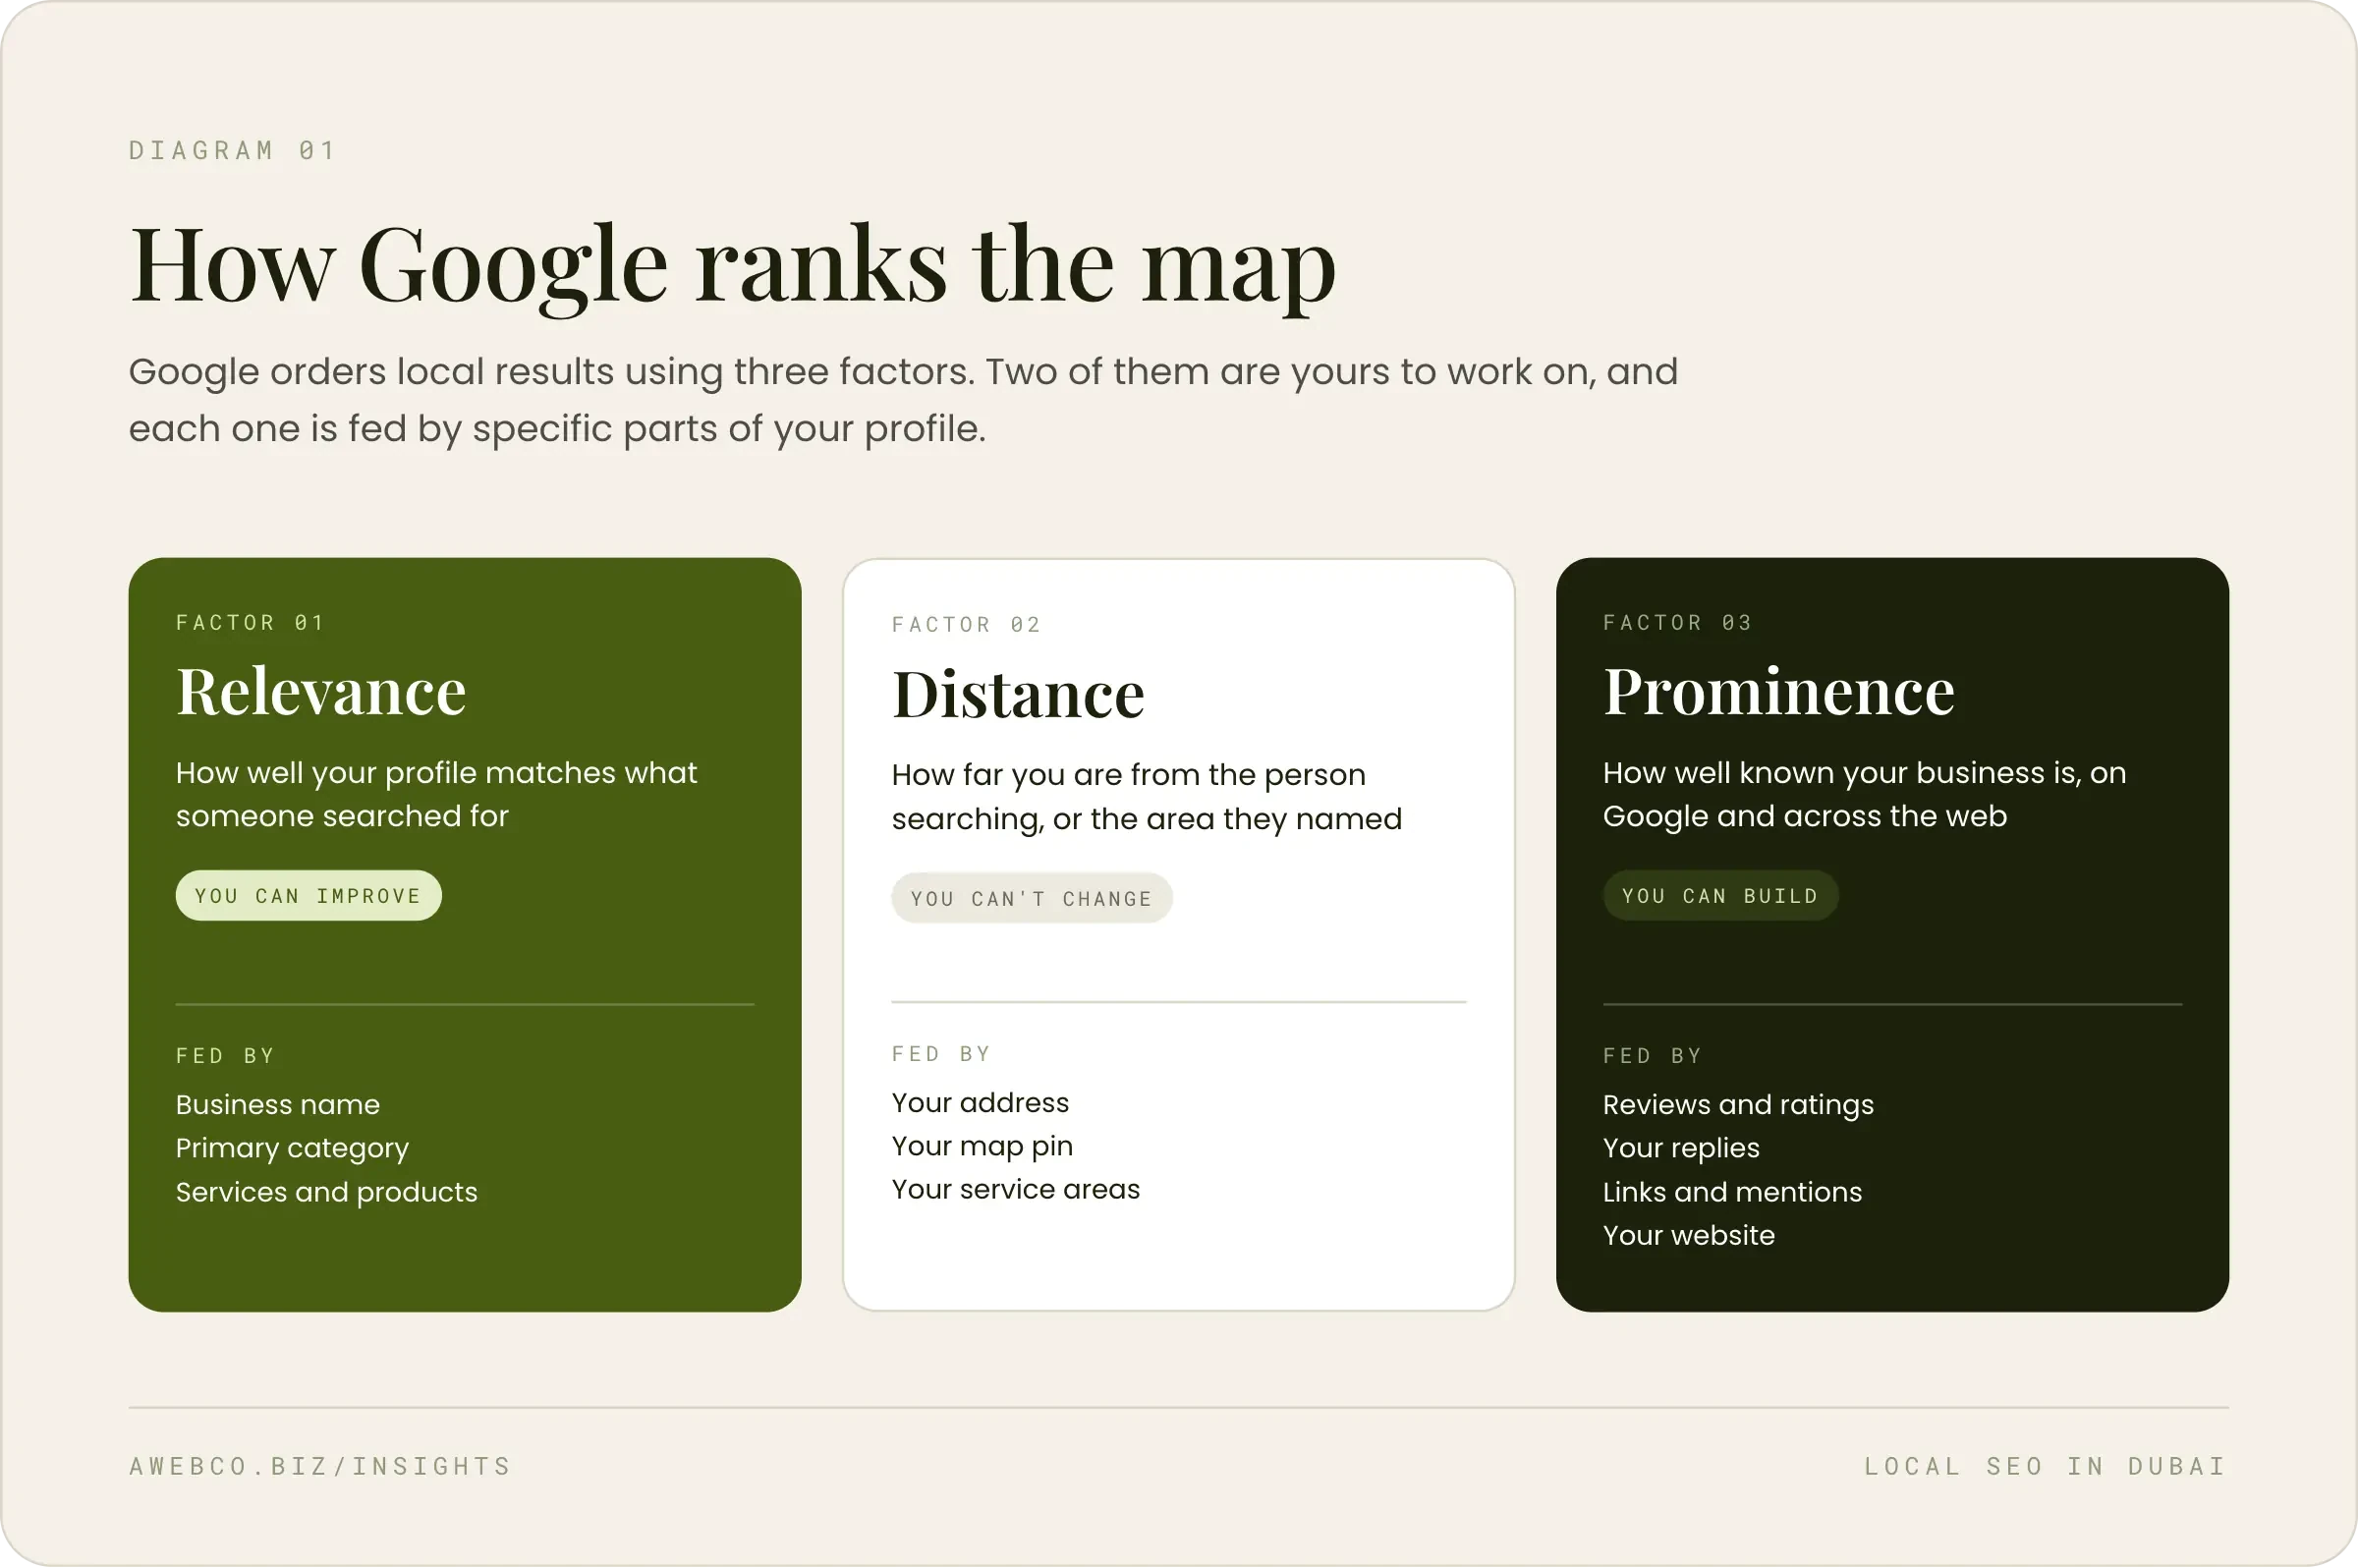This screenshot has height=1568, width=2358.
Task: Select the 'Distance' card title
Action: pyautogui.click(x=1018, y=694)
